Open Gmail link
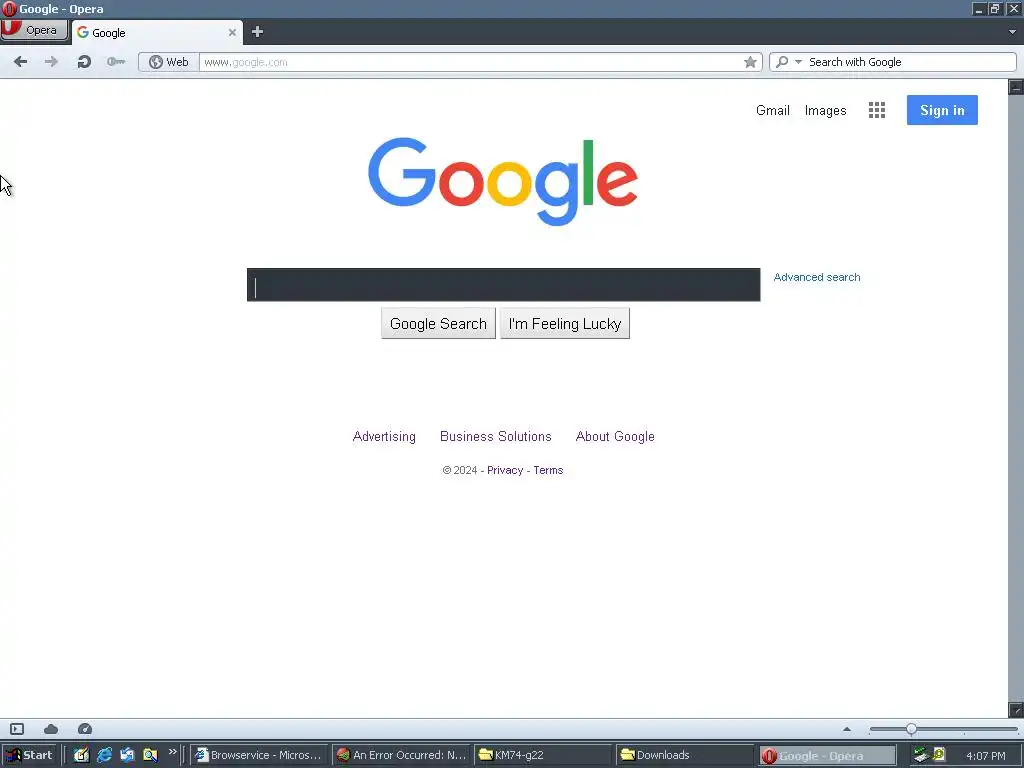 773,110
